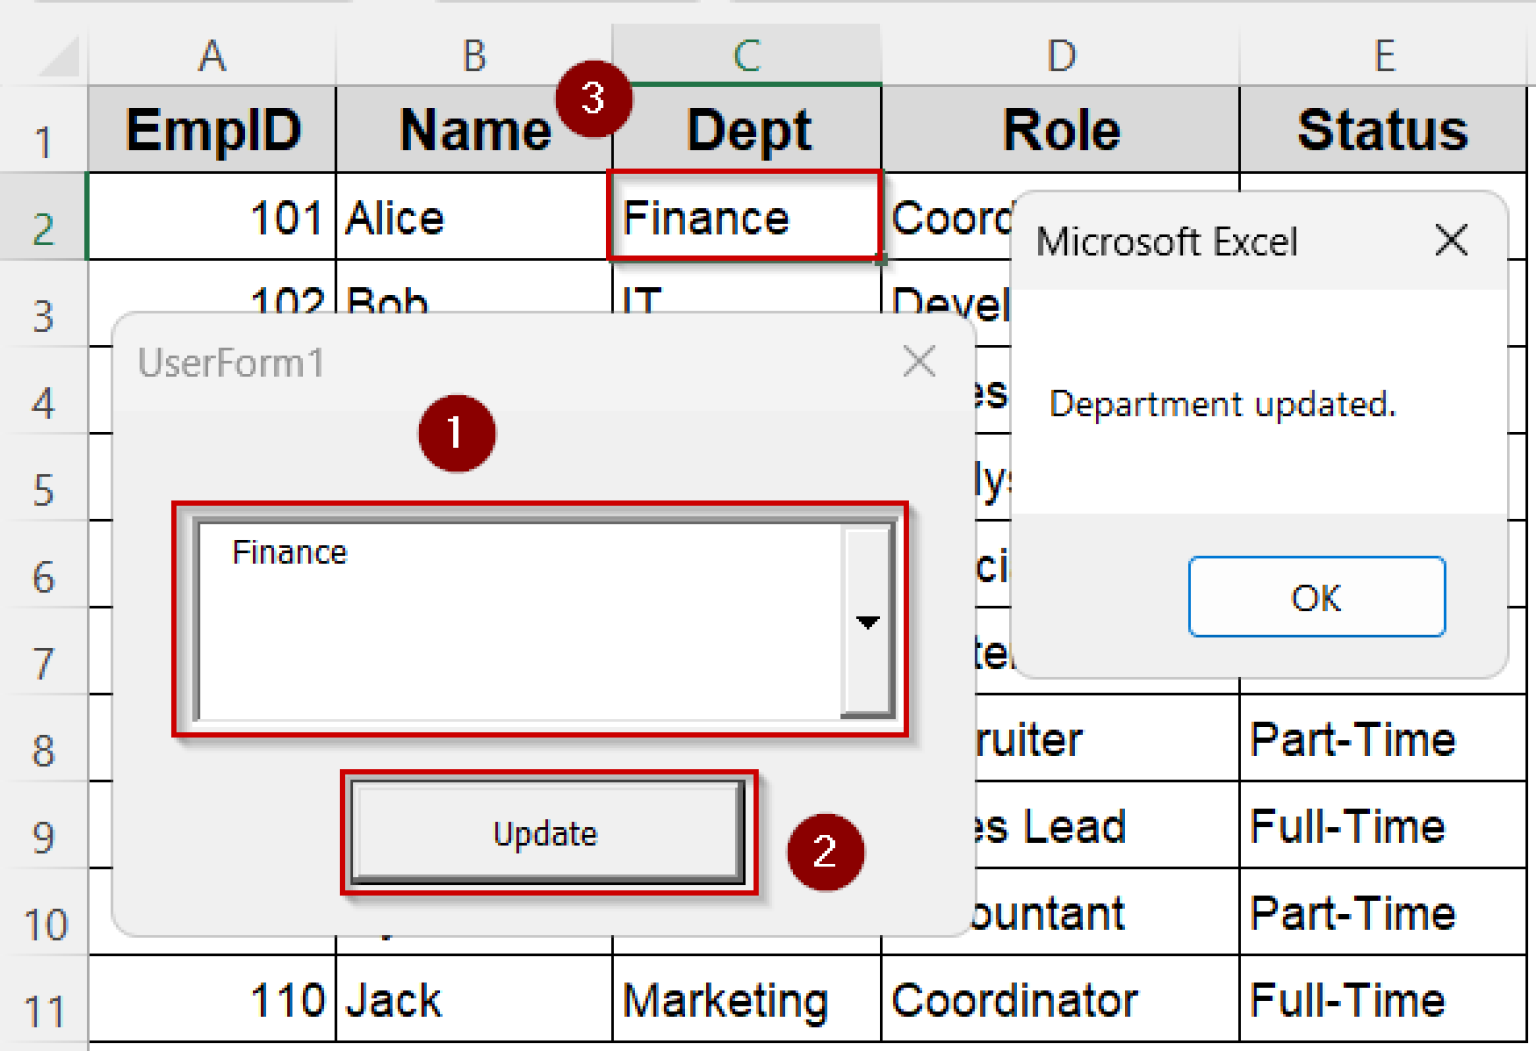This screenshot has width=1536, height=1051.
Task: Select the Coordinator role cell in row 11
Action: pyautogui.click(x=1060, y=999)
